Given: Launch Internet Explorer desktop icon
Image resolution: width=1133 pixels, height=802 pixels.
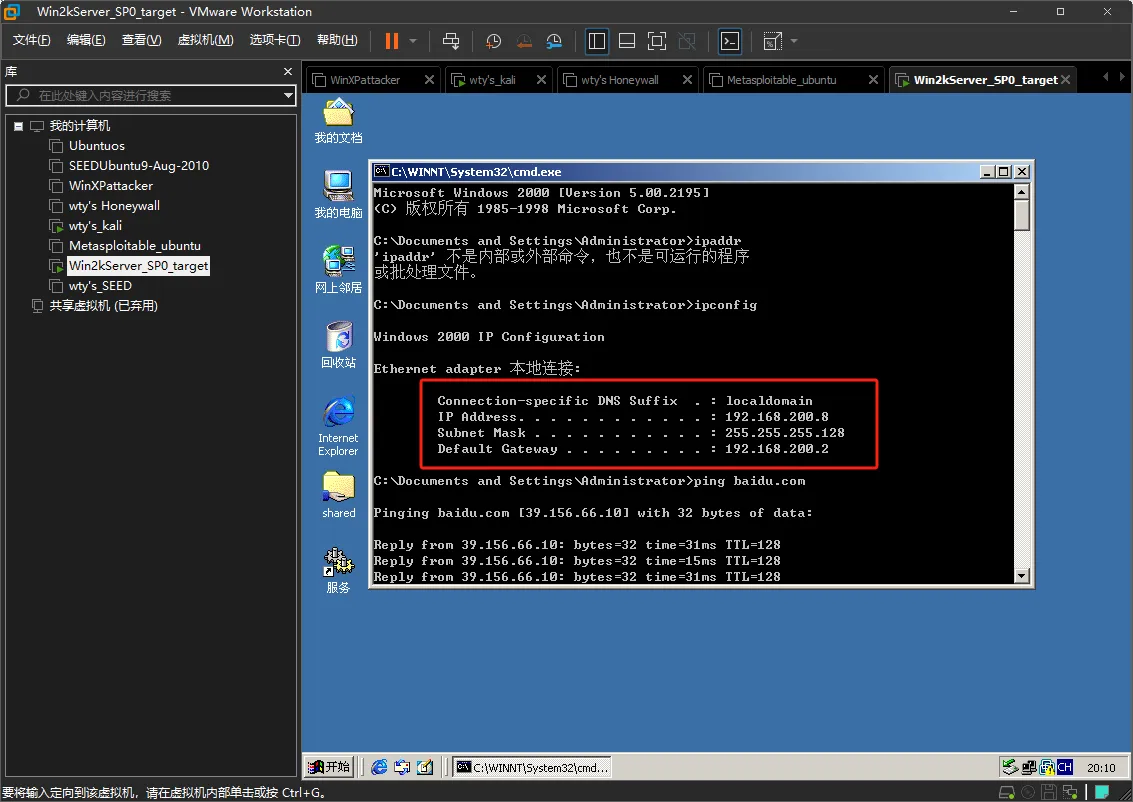Looking at the screenshot, I should [x=338, y=426].
